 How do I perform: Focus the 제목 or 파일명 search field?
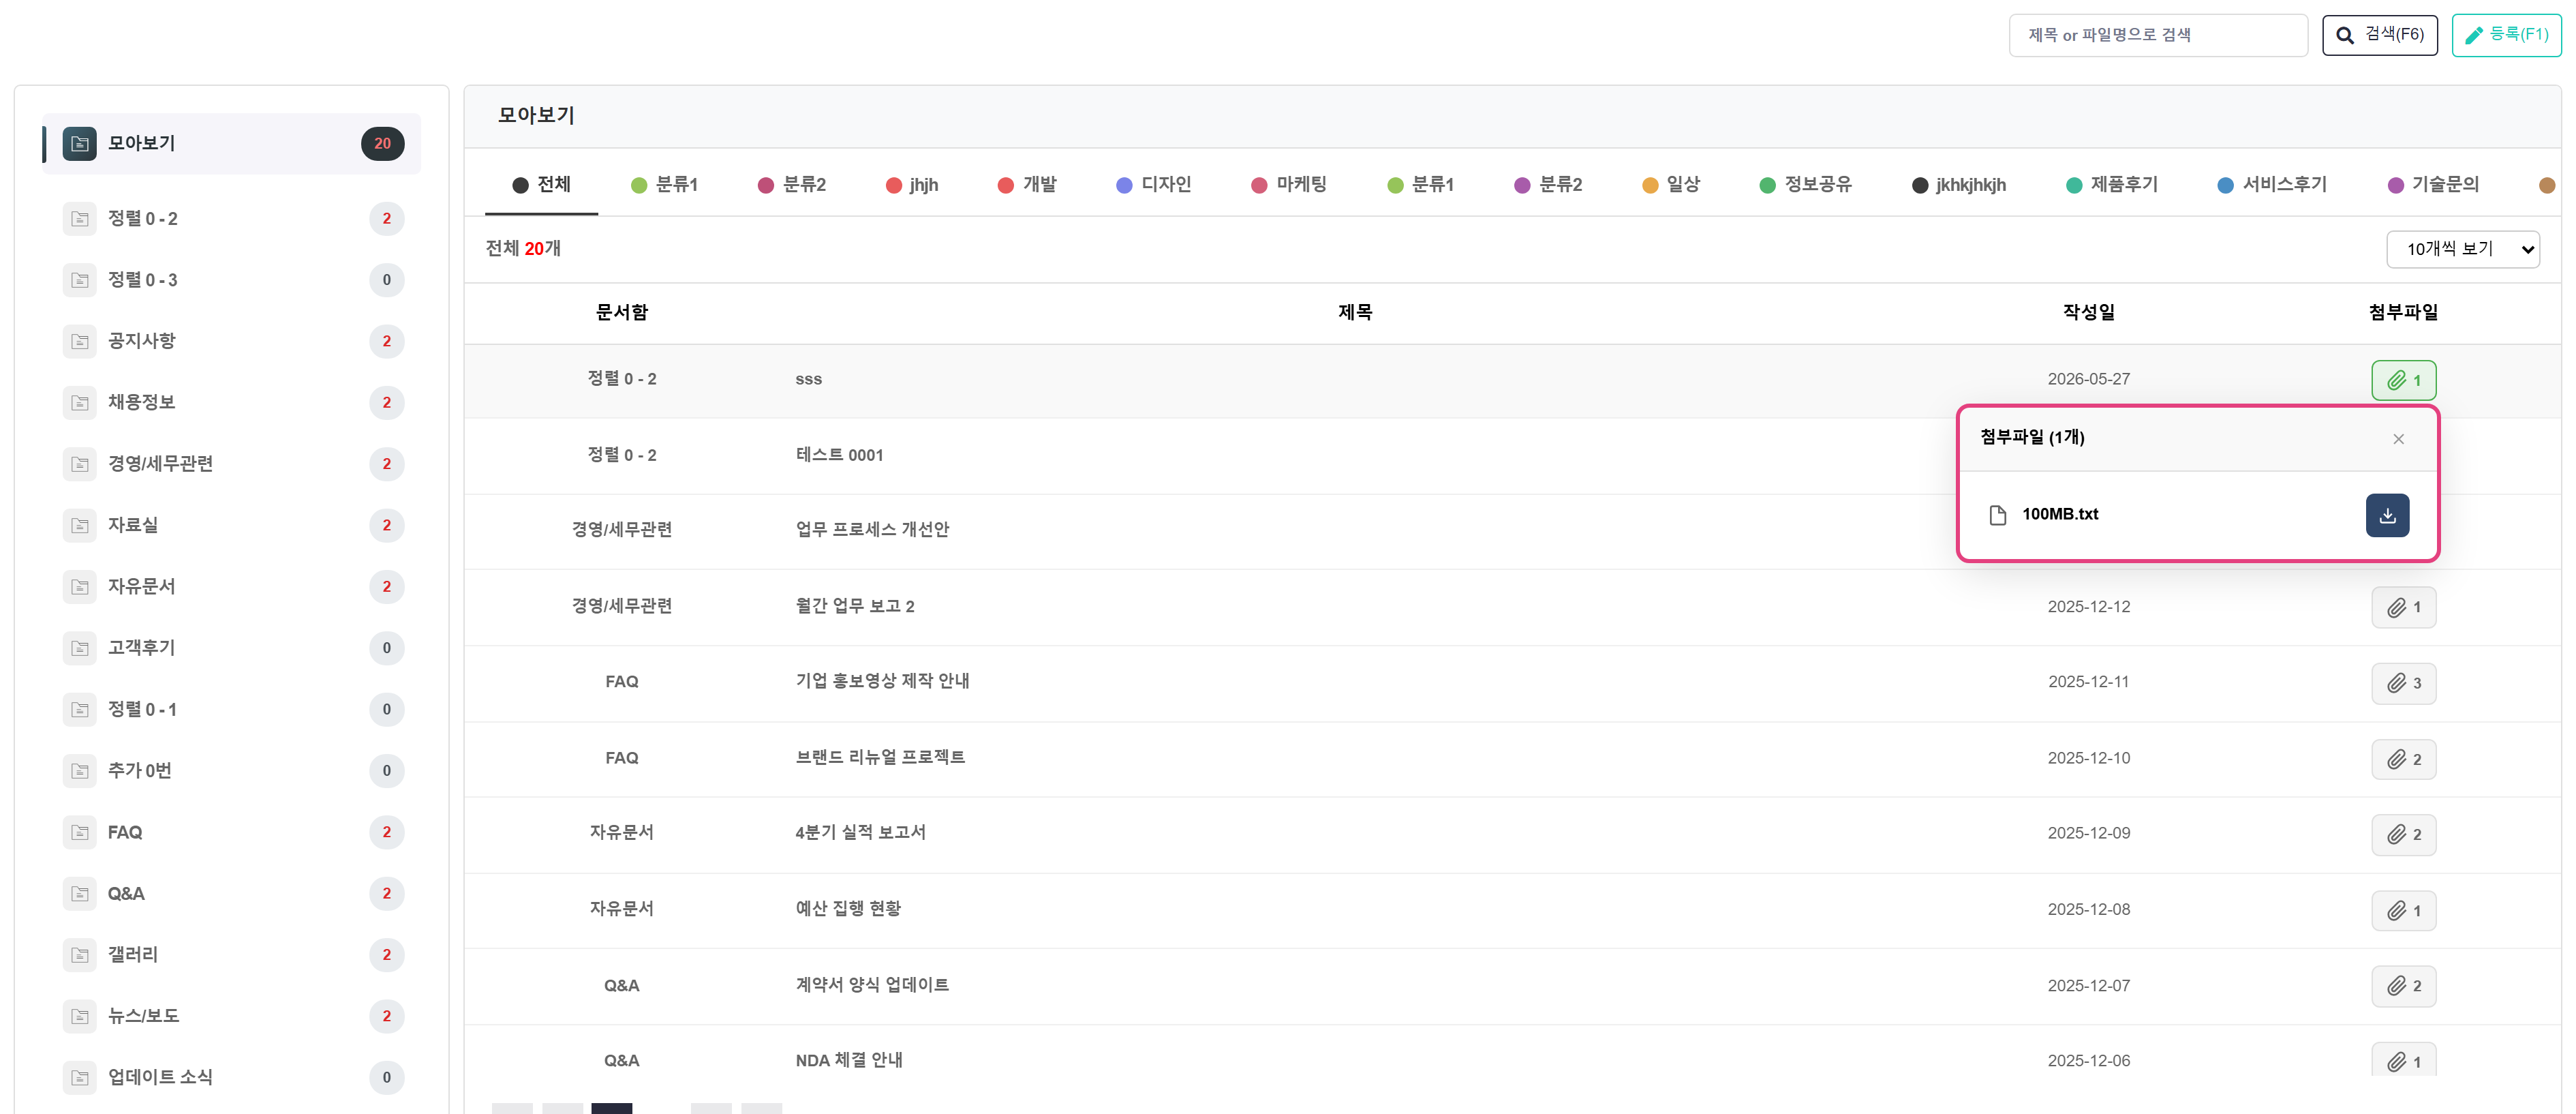pyautogui.click(x=2157, y=36)
